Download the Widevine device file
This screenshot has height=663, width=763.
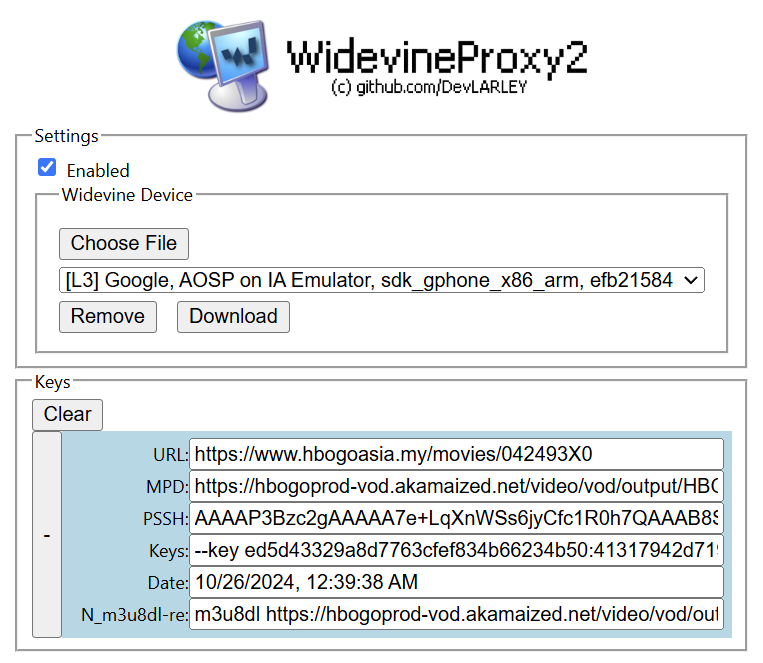[x=233, y=316]
